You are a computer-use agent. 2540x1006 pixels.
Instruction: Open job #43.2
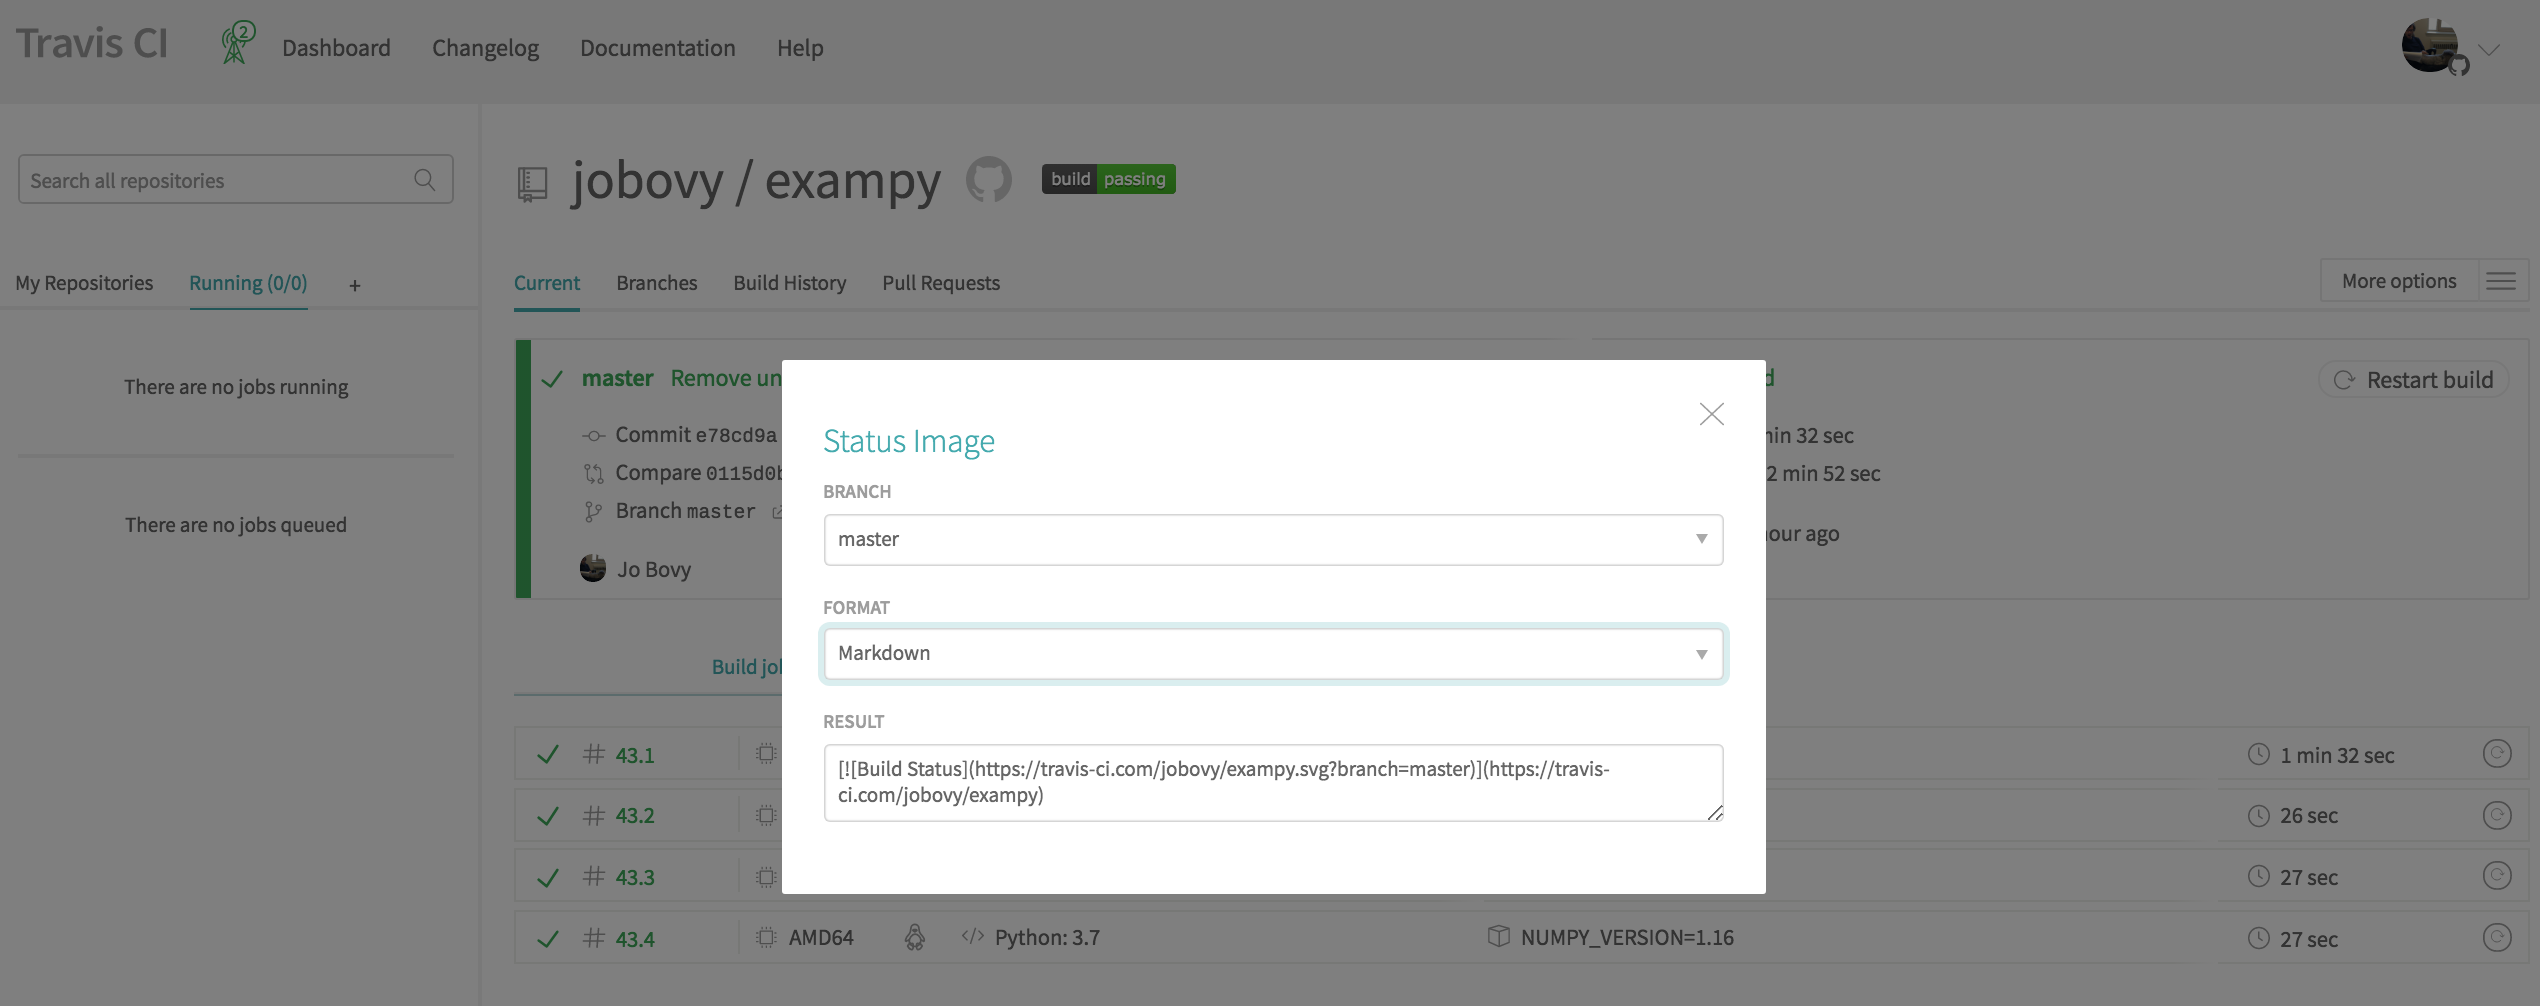635,815
